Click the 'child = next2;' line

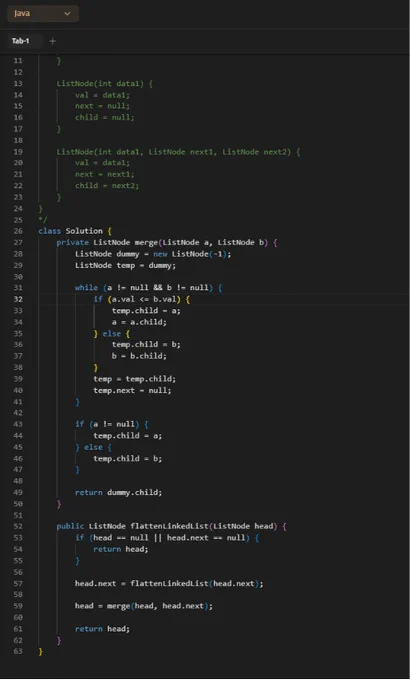coord(107,185)
